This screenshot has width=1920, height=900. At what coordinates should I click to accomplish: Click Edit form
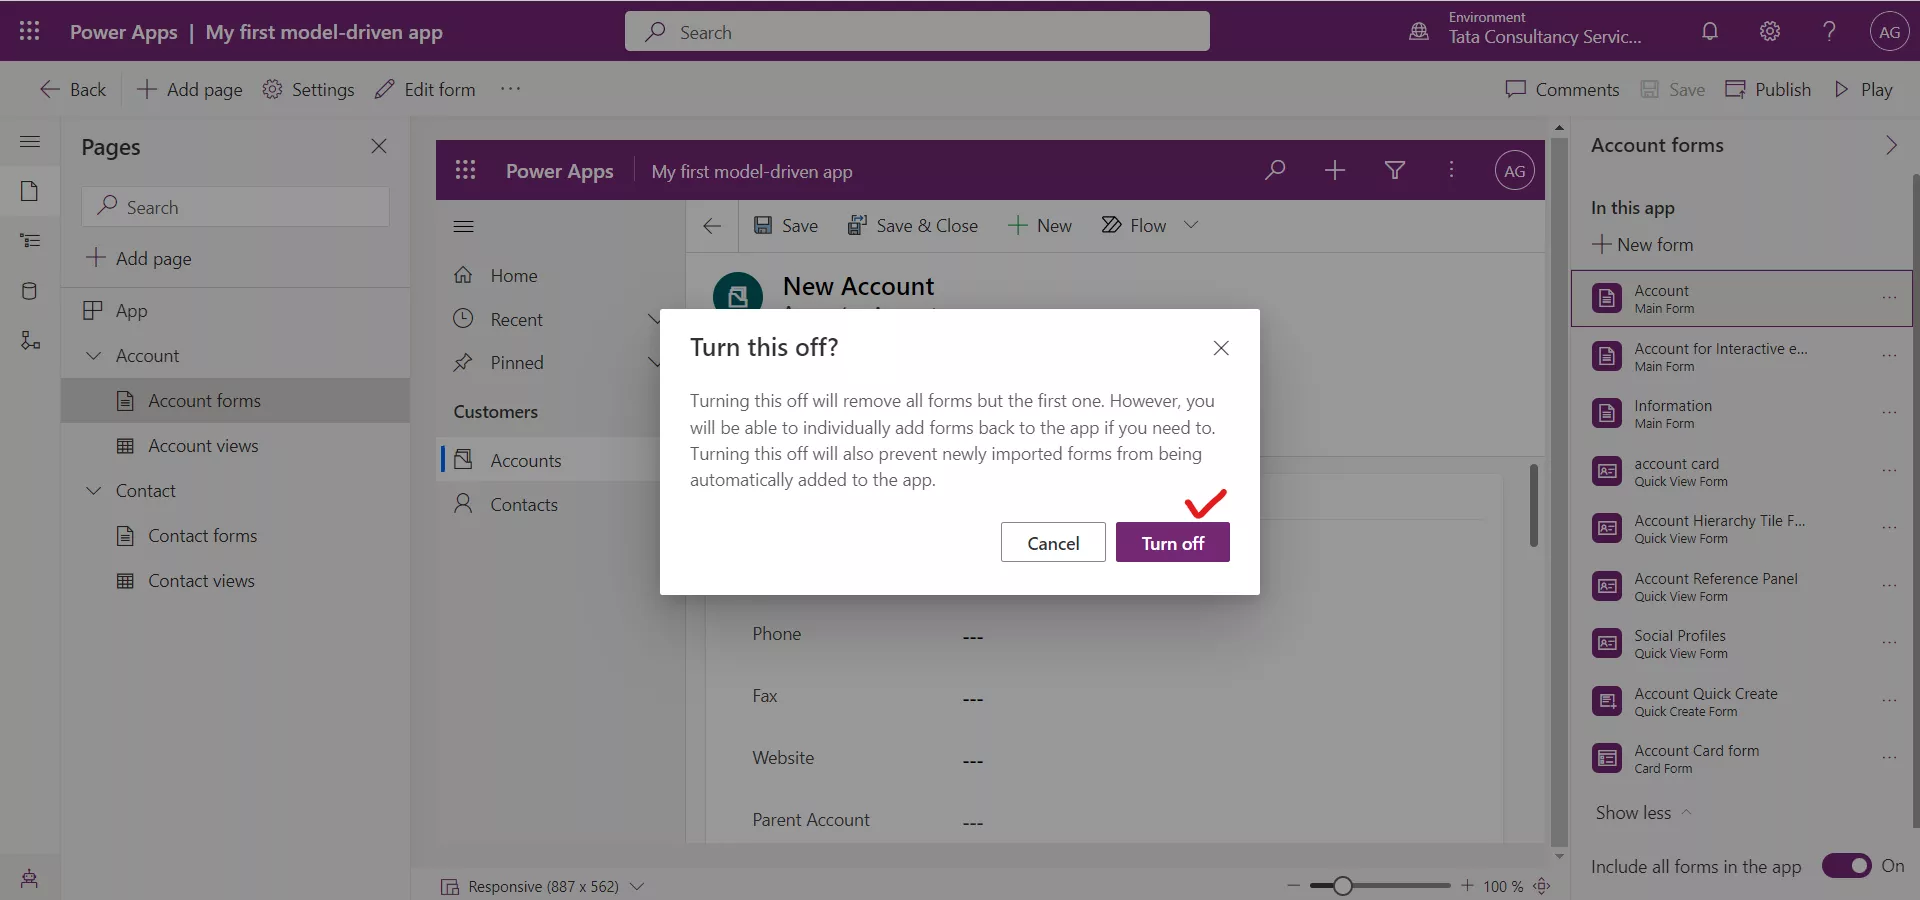click(425, 89)
